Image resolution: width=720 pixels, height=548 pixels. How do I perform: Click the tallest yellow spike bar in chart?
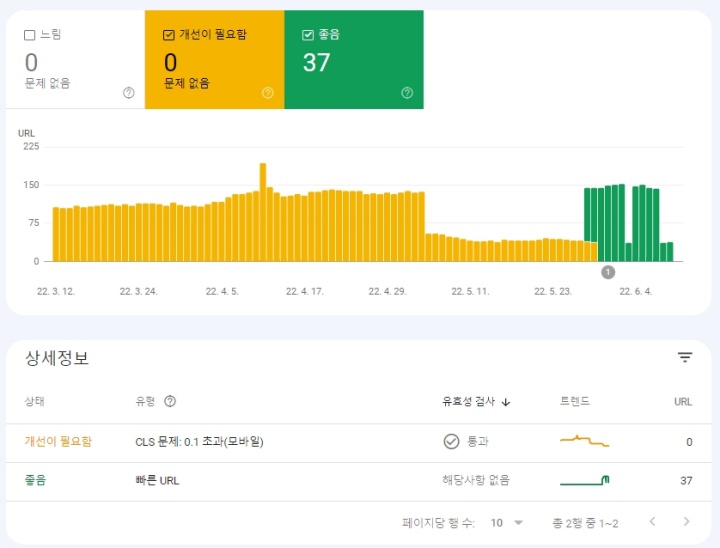click(263, 212)
